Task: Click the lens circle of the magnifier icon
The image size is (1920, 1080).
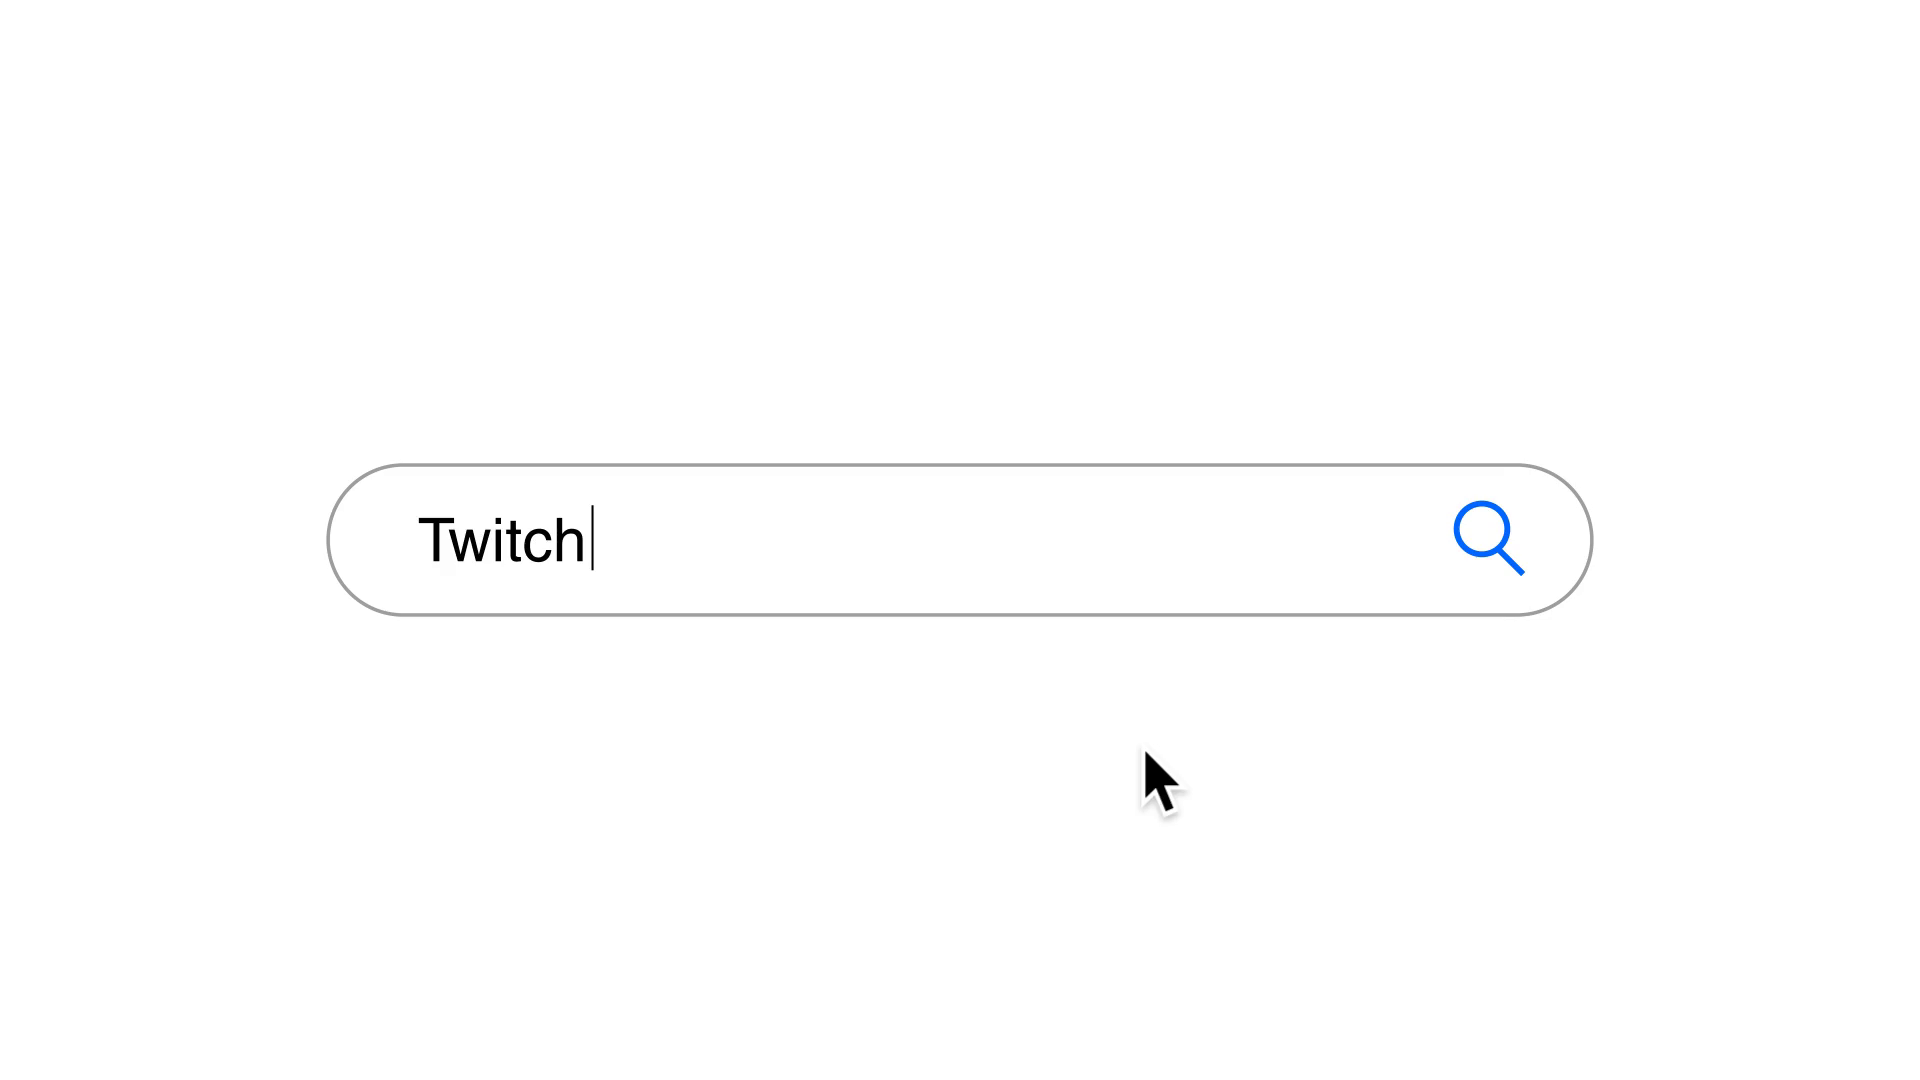Action: (x=1481, y=530)
